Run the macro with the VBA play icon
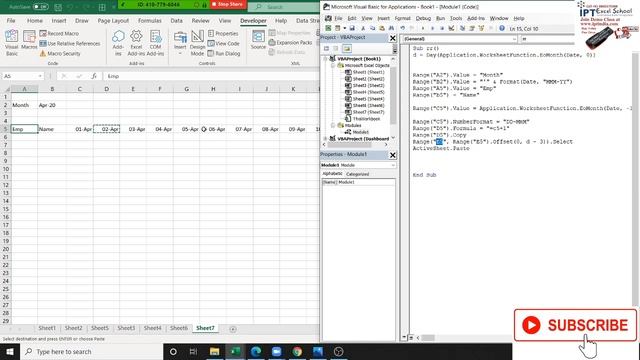Viewport: 640px width, 360px height. click(423, 28)
